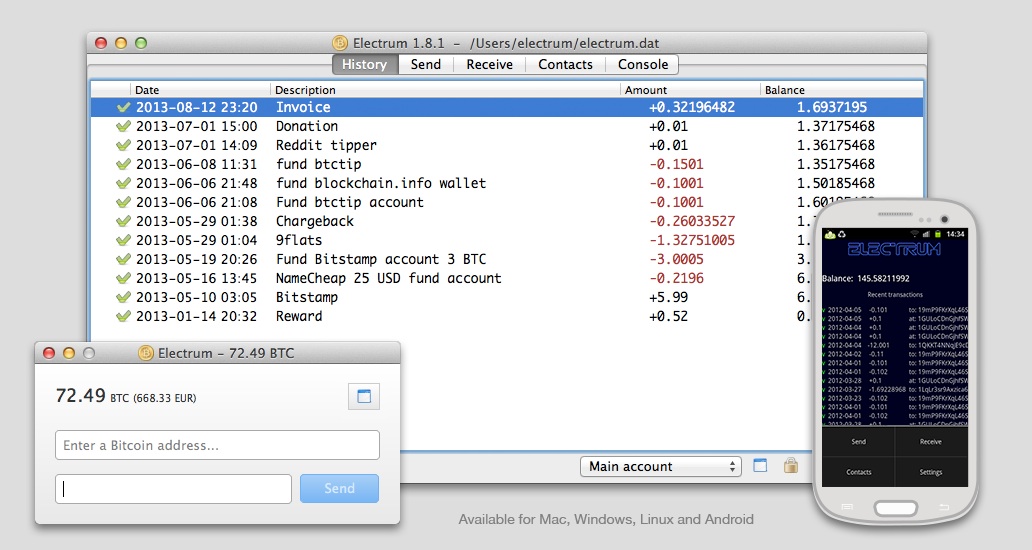Click the Send button in the lite window

coord(340,488)
